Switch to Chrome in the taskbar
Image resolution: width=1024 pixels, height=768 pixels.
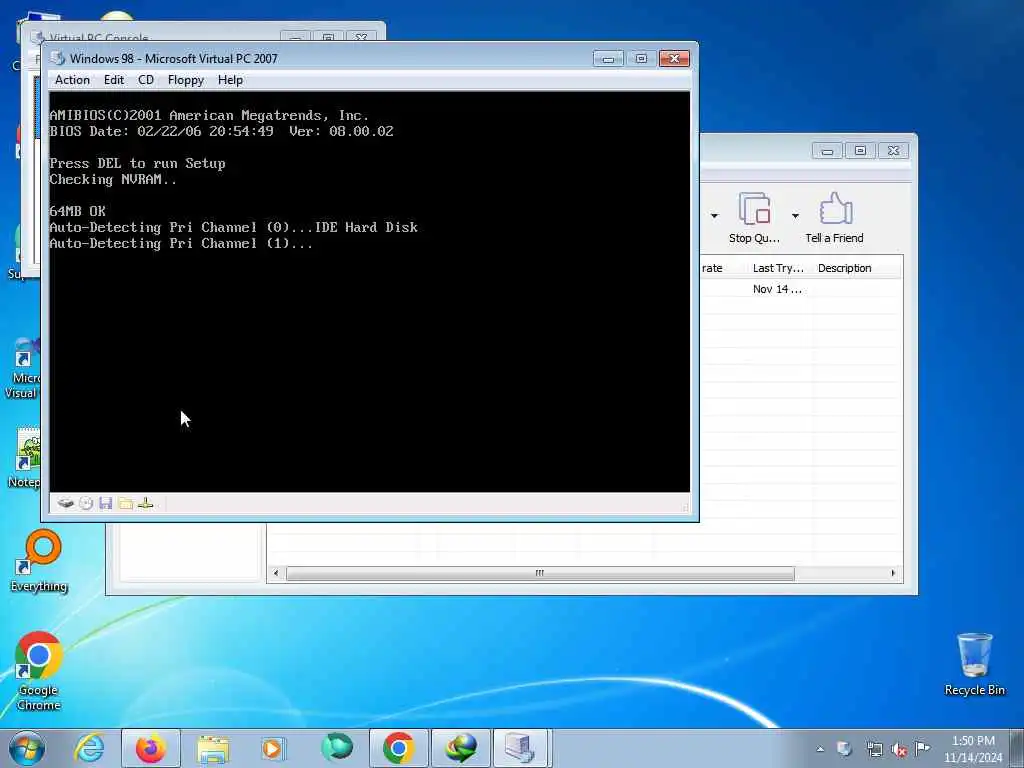(x=398, y=748)
